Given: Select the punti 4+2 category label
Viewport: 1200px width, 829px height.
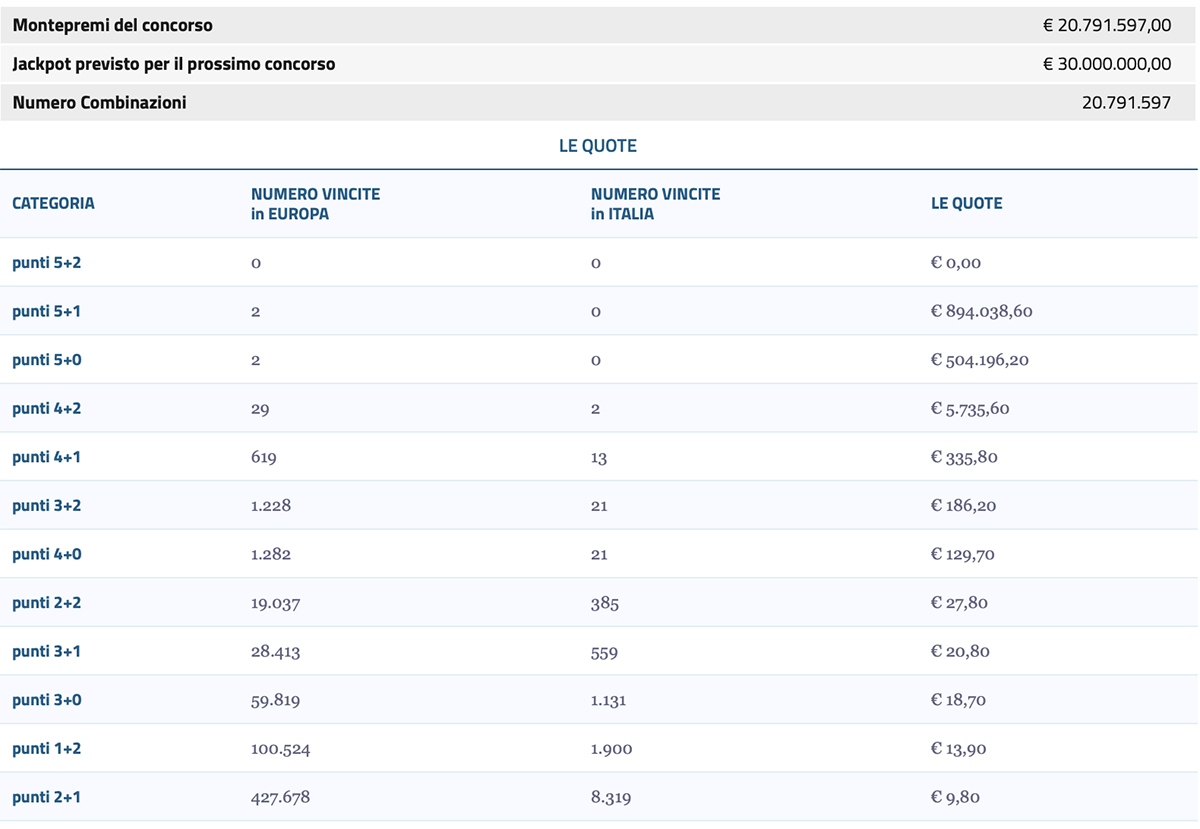Looking at the screenshot, I should pyautogui.click(x=47, y=408).
